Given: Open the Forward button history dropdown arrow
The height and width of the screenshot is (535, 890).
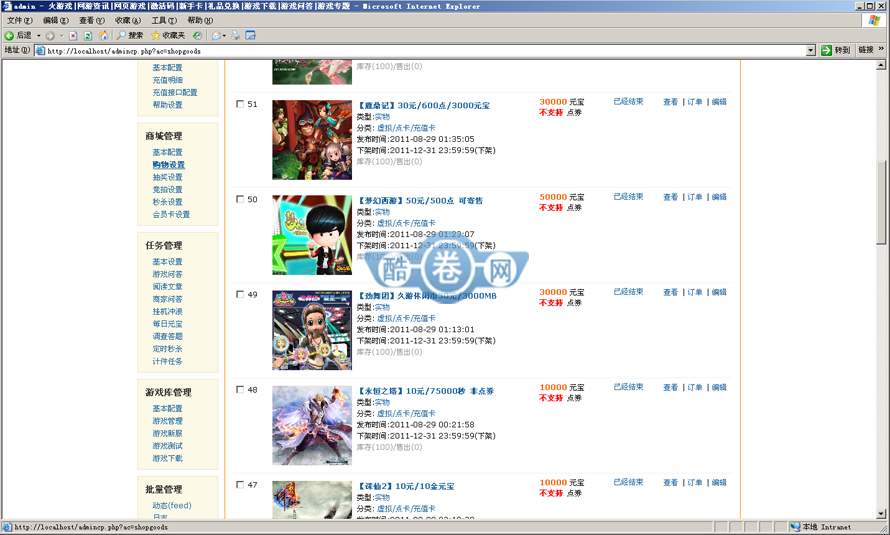Looking at the screenshot, I should tap(61, 35).
